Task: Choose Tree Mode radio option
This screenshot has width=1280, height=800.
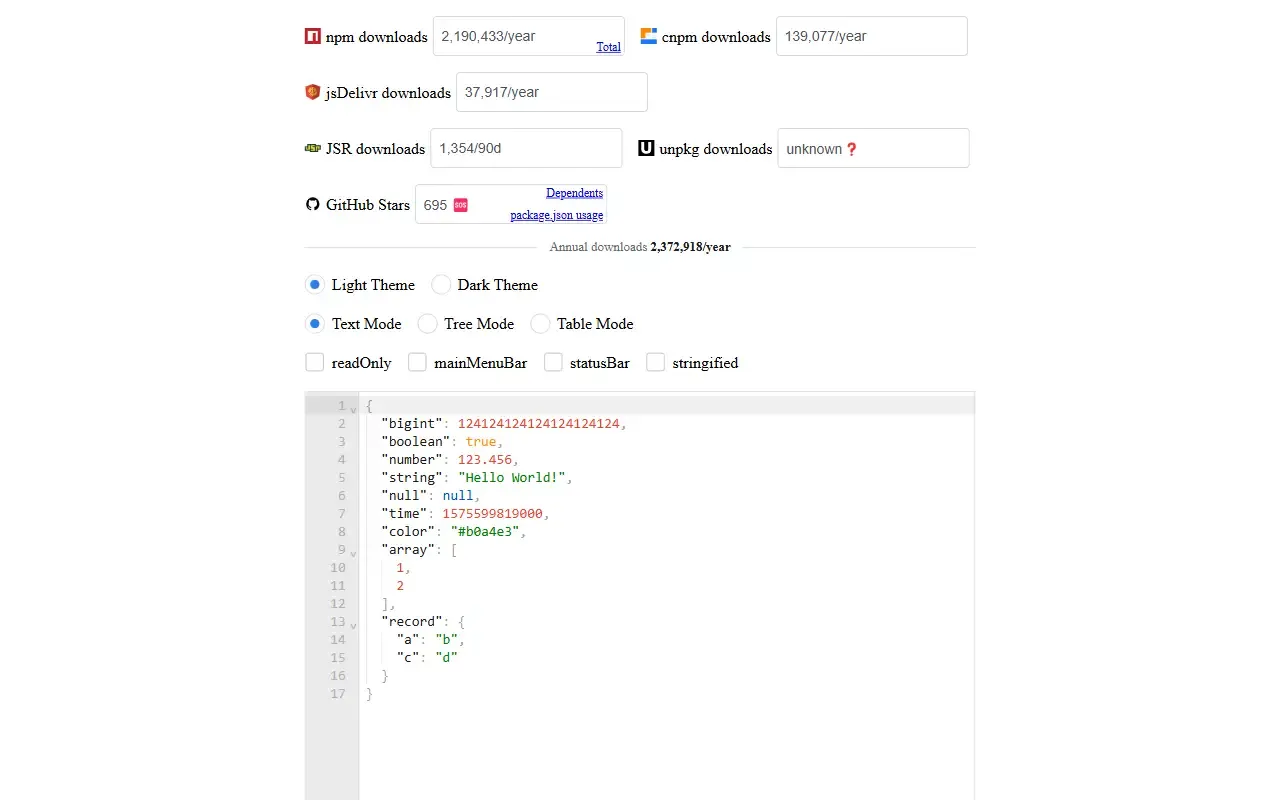Action: point(428,324)
